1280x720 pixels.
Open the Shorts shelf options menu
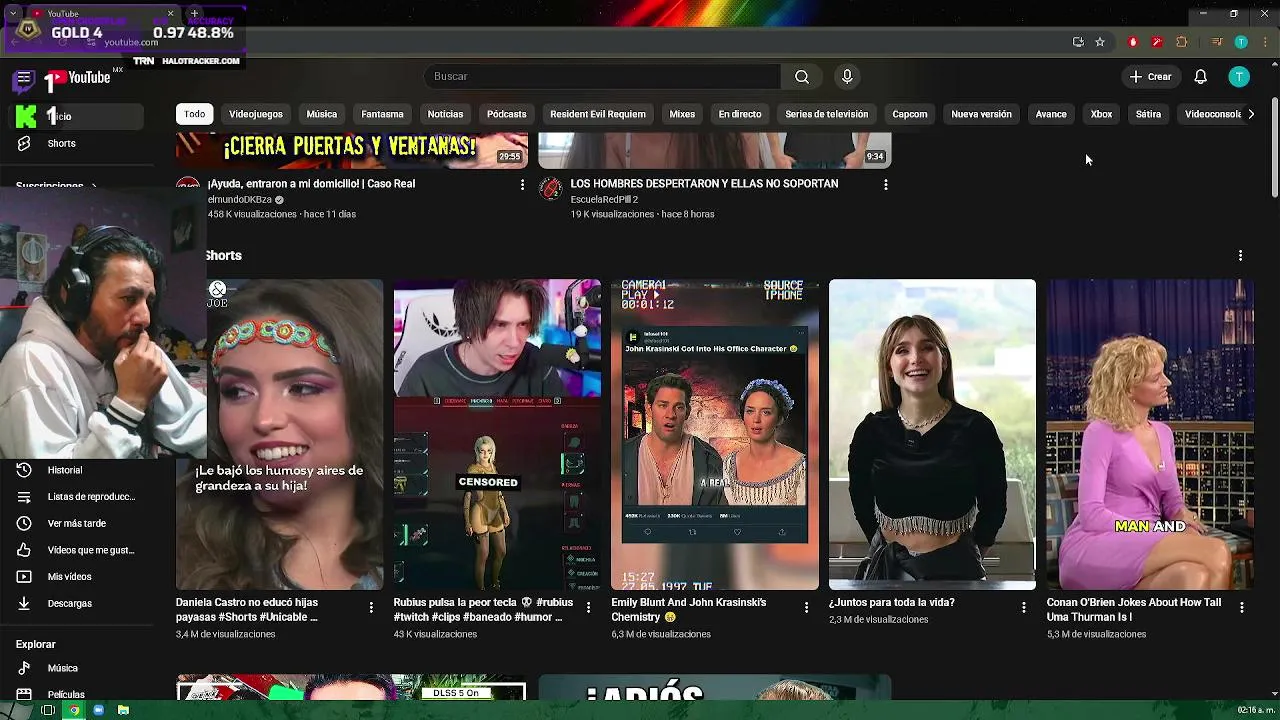[x=1240, y=256]
